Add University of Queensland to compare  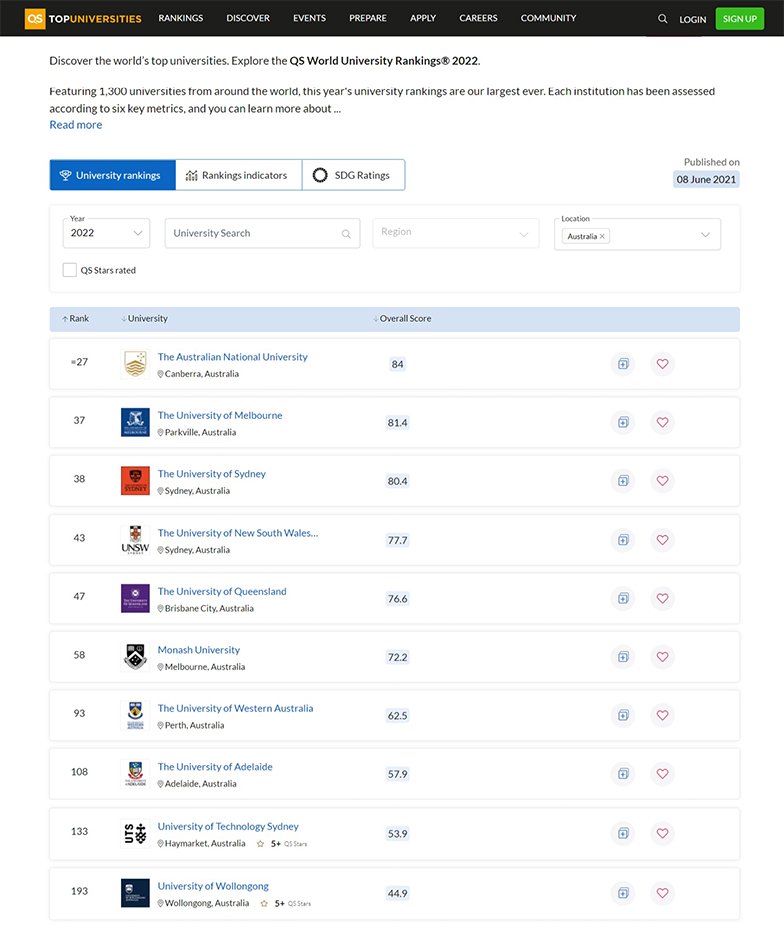click(x=623, y=598)
